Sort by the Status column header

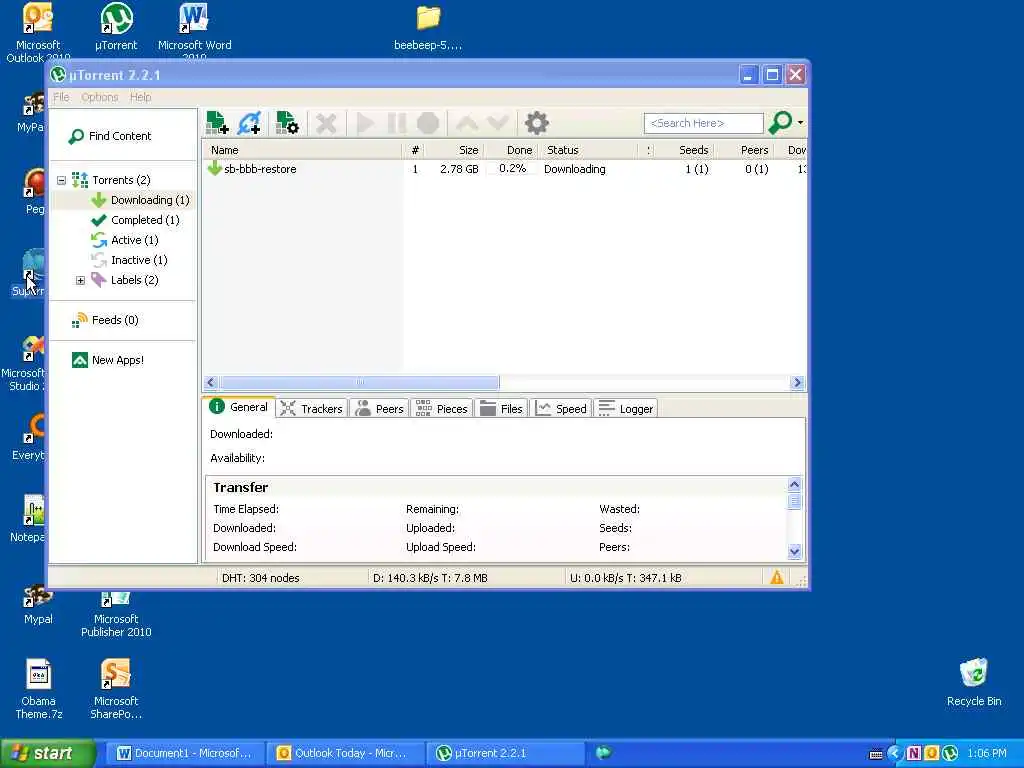pyautogui.click(x=588, y=150)
